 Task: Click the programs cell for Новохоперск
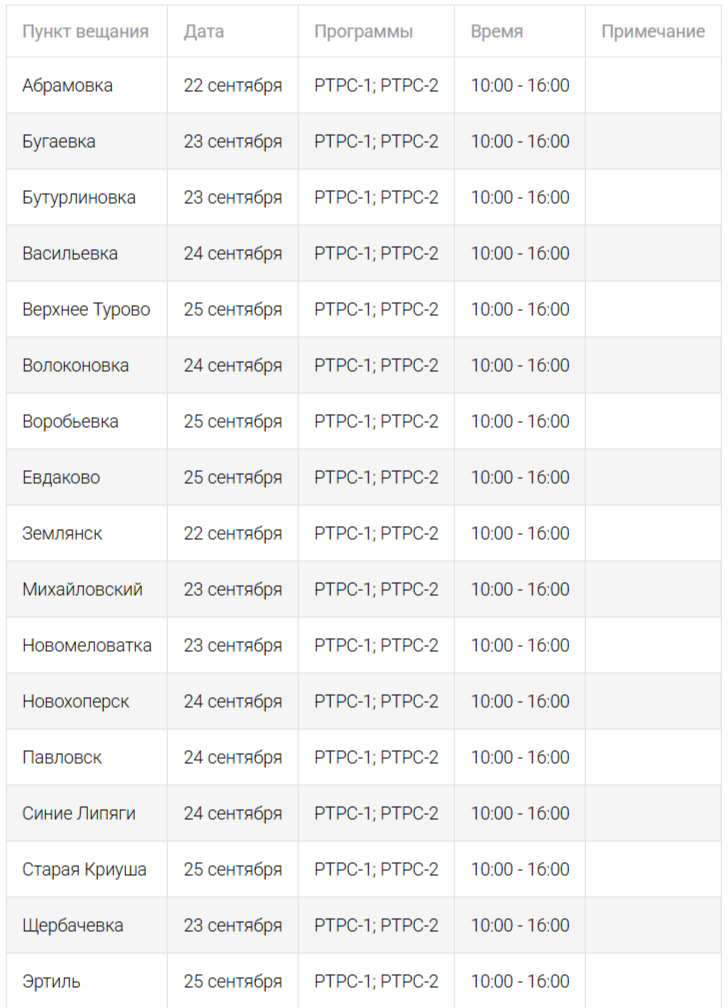(x=376, y=701)
